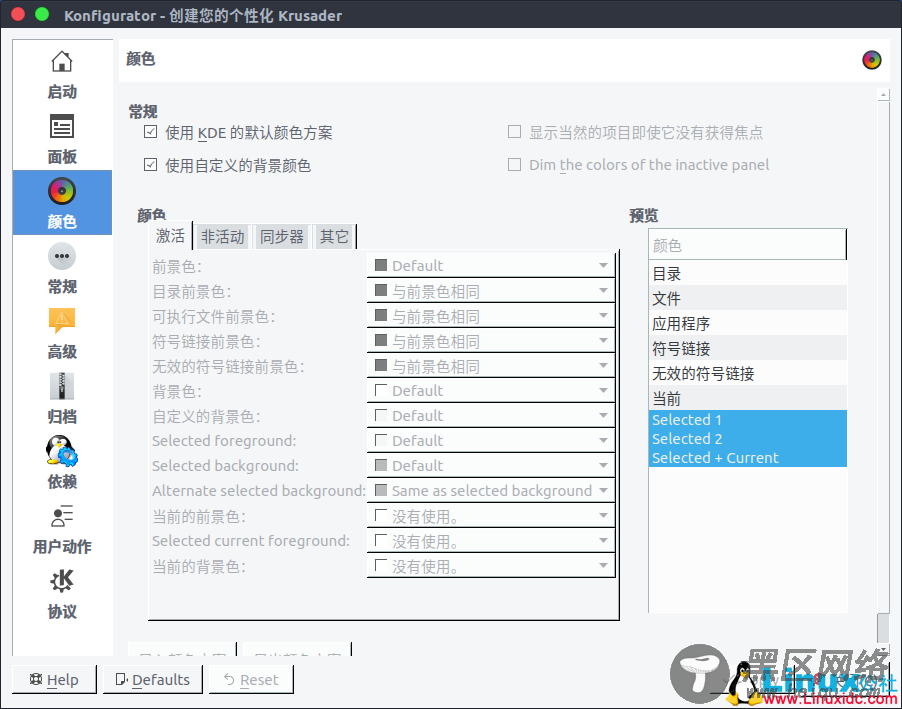The width and height of the screenshot is (902, 709).
Task: Open the Selected foreground dropdown
Action: (491, 441)
